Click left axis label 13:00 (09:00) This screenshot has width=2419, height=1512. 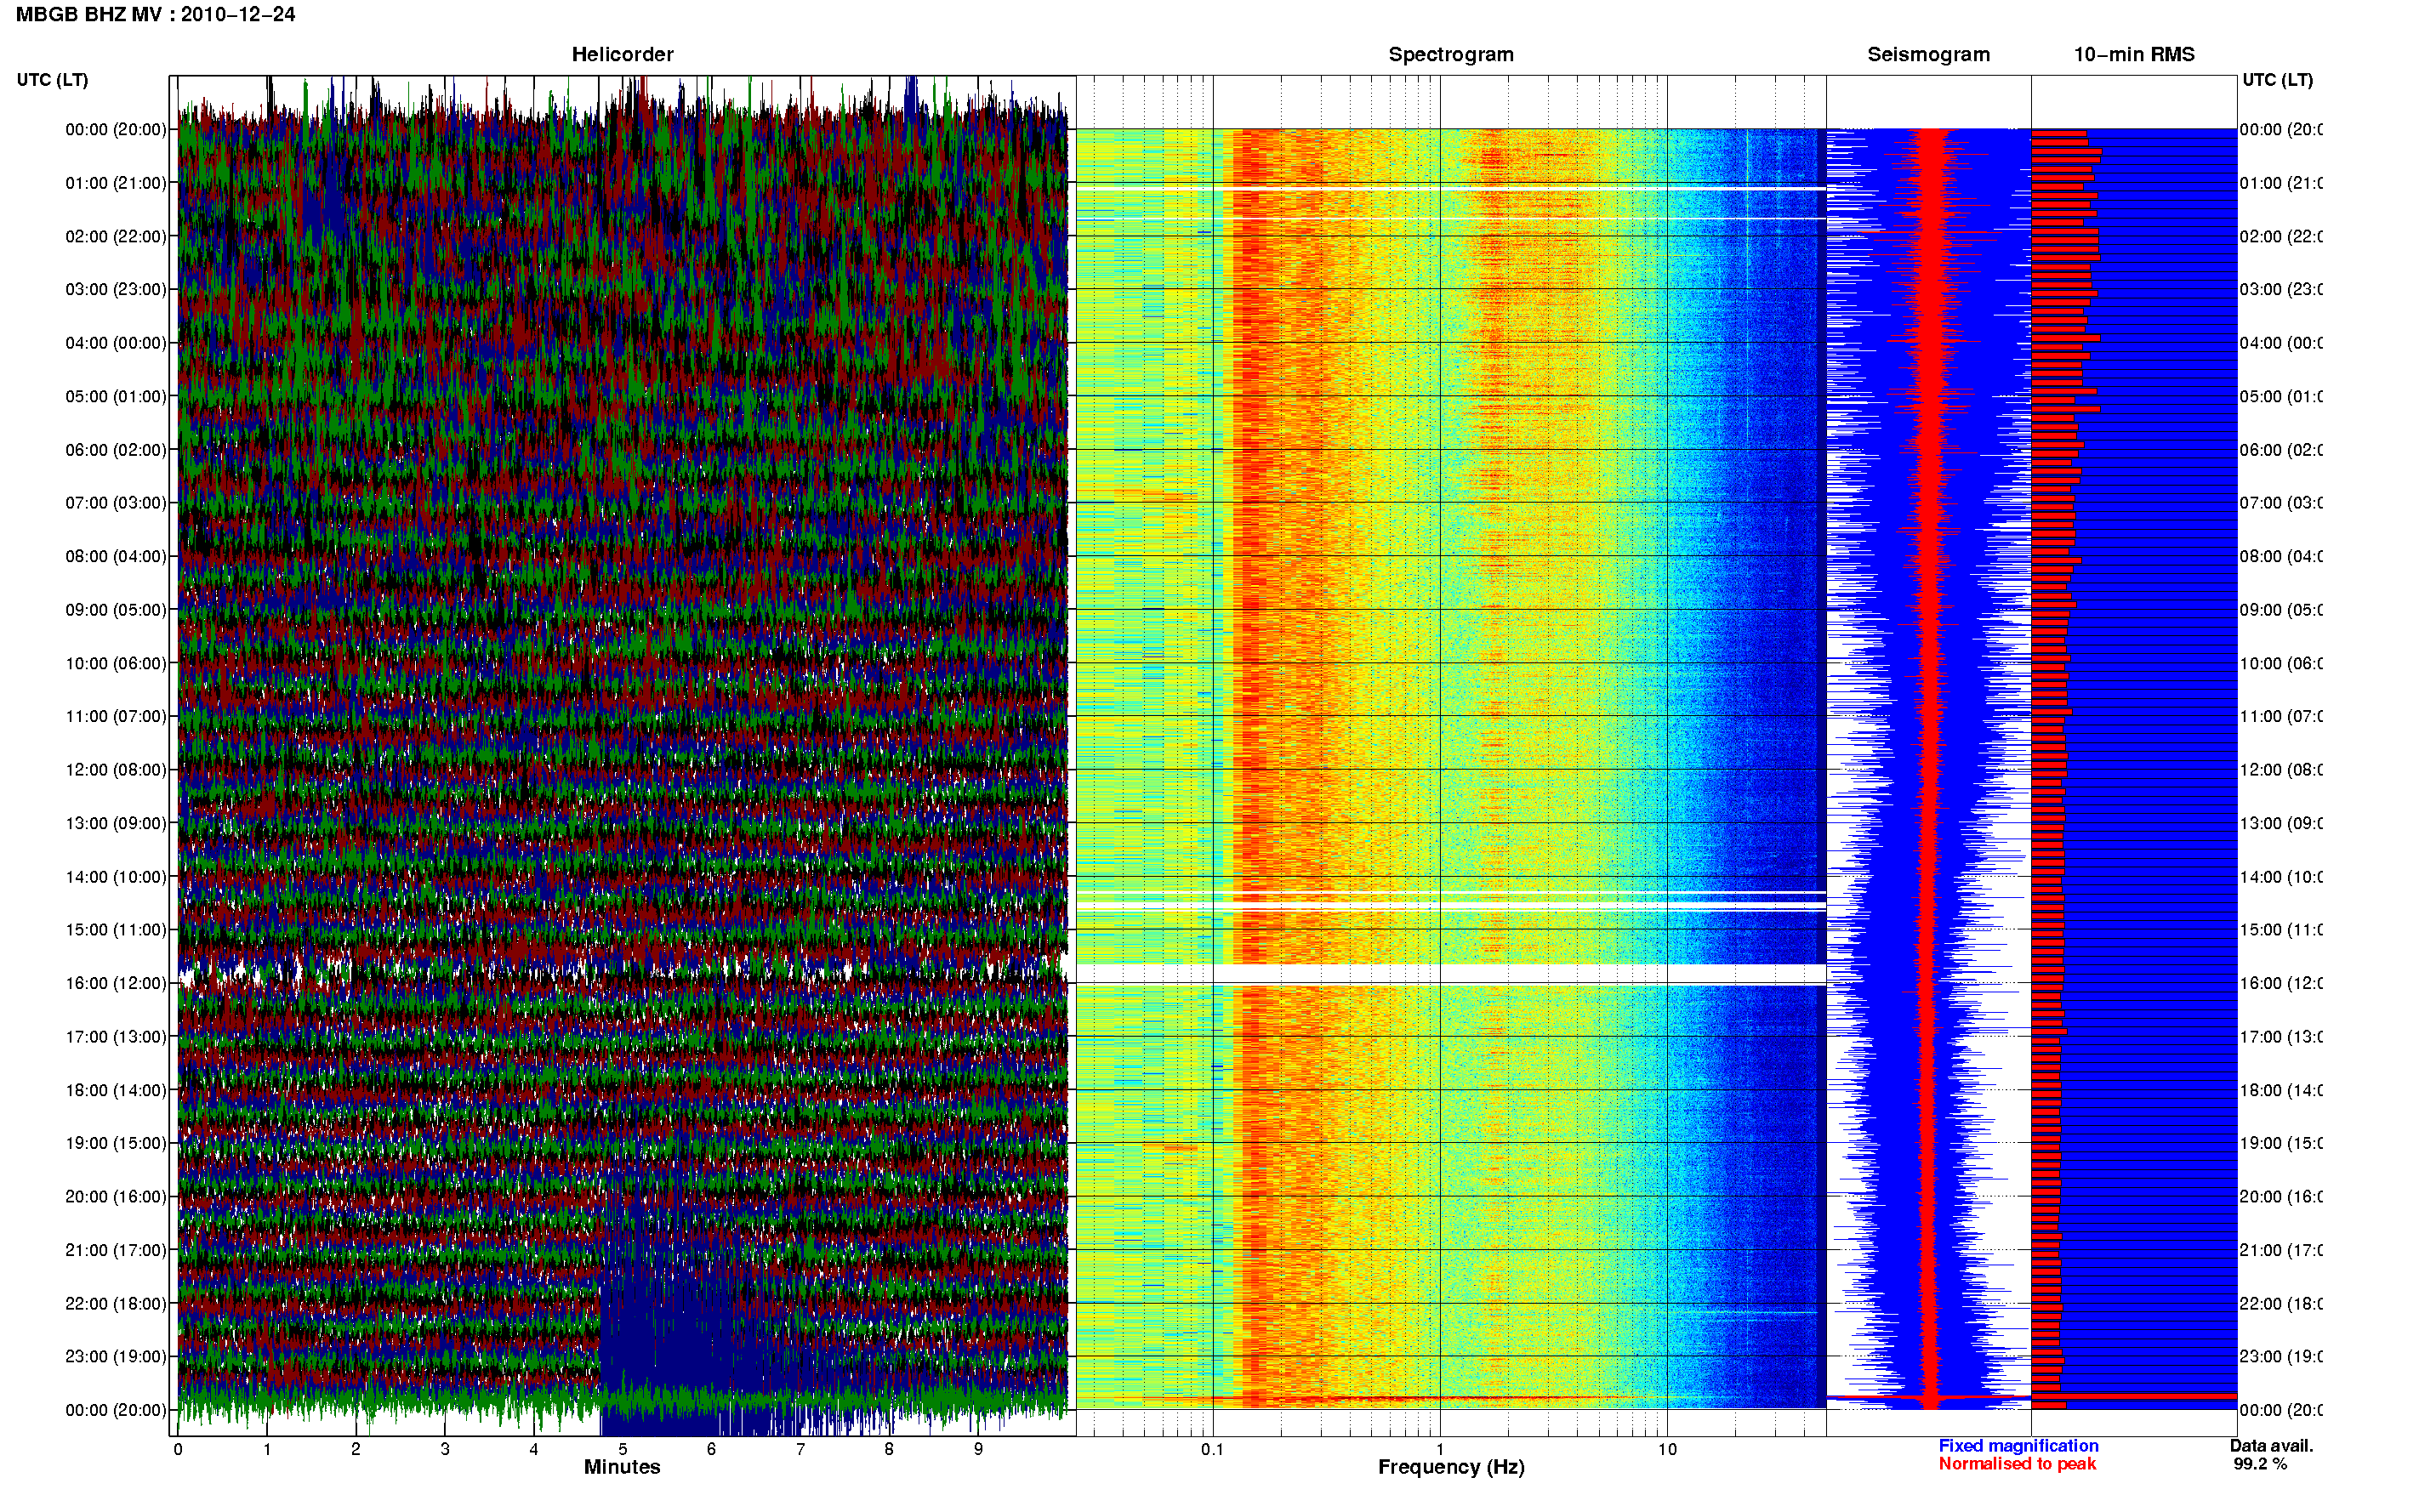point(116,823)
